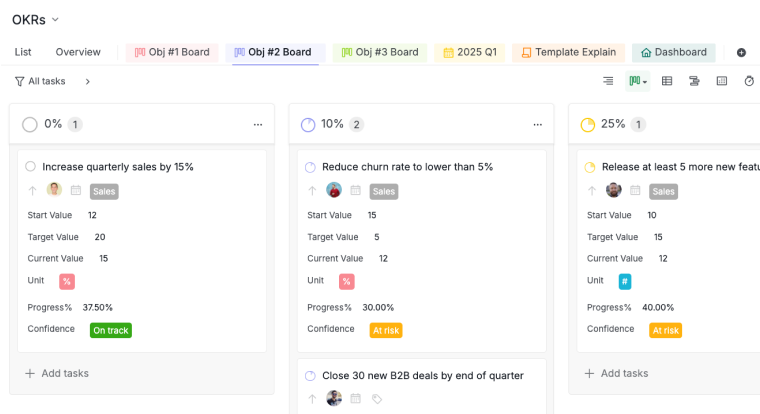
Task: Click the 25% column status circle
Action: coord(588,125)
